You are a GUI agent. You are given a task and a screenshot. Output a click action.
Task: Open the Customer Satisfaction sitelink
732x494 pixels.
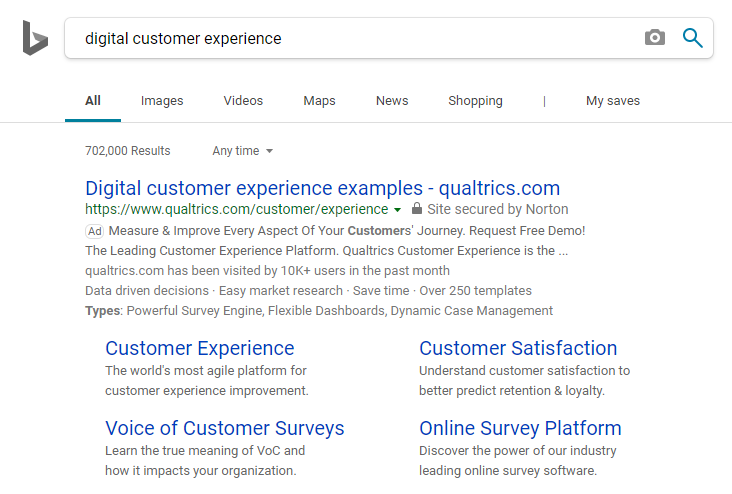518,348
